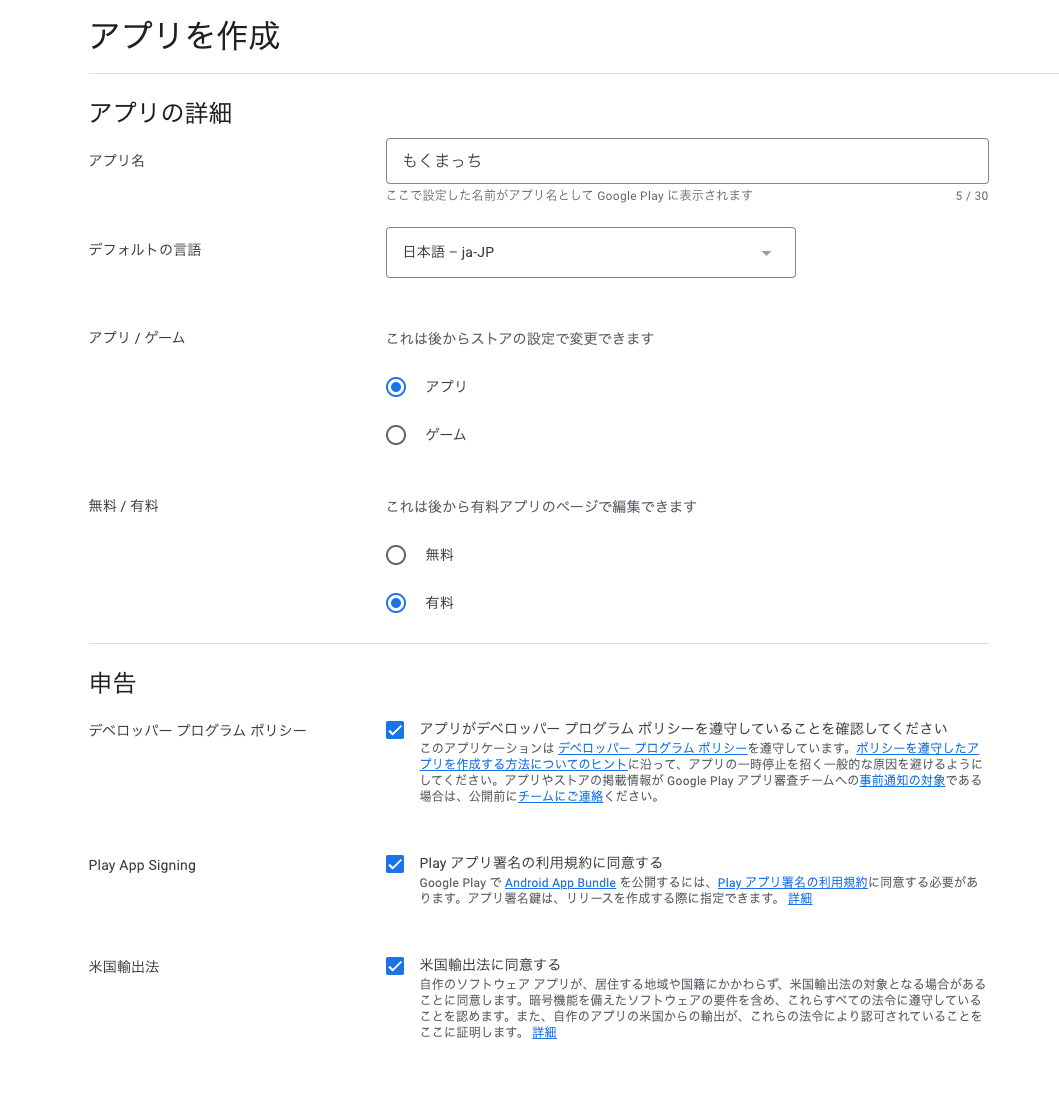Screen dimensions: 1059x1094
Task: Click 詳細 link under Play App Signing
Action: [800, 899]
